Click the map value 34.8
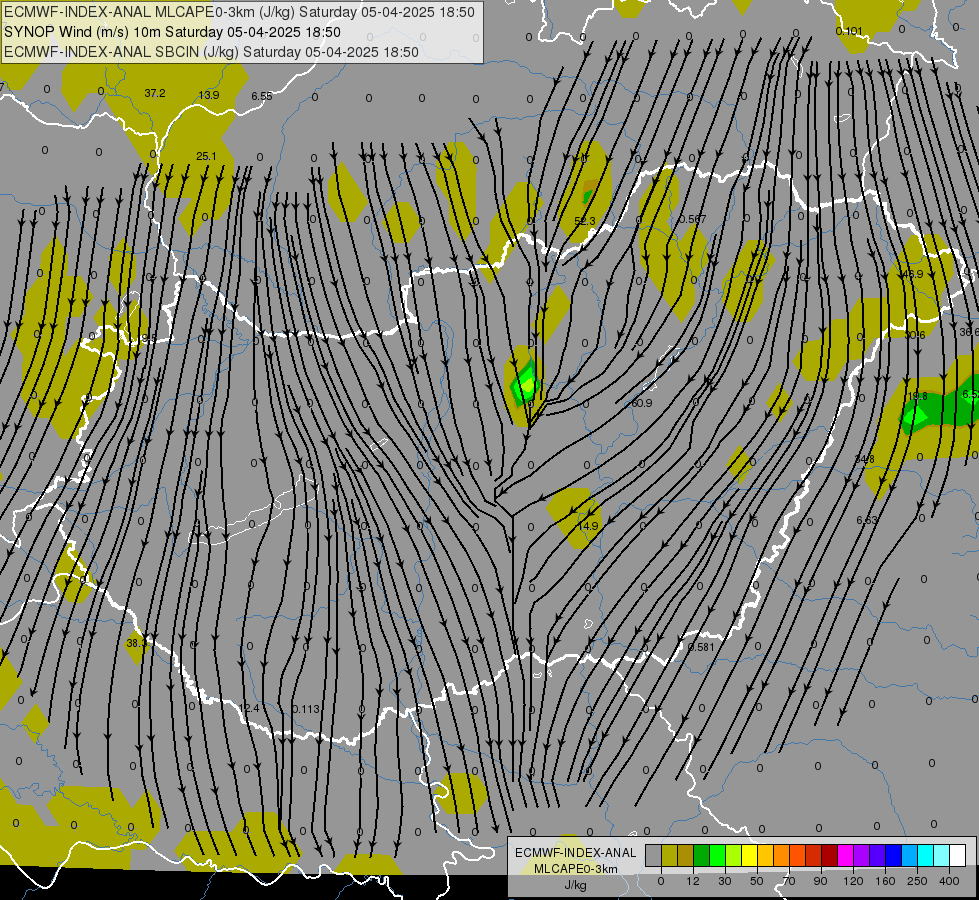Viewport: 979px width, 900px height. point(864,460)
